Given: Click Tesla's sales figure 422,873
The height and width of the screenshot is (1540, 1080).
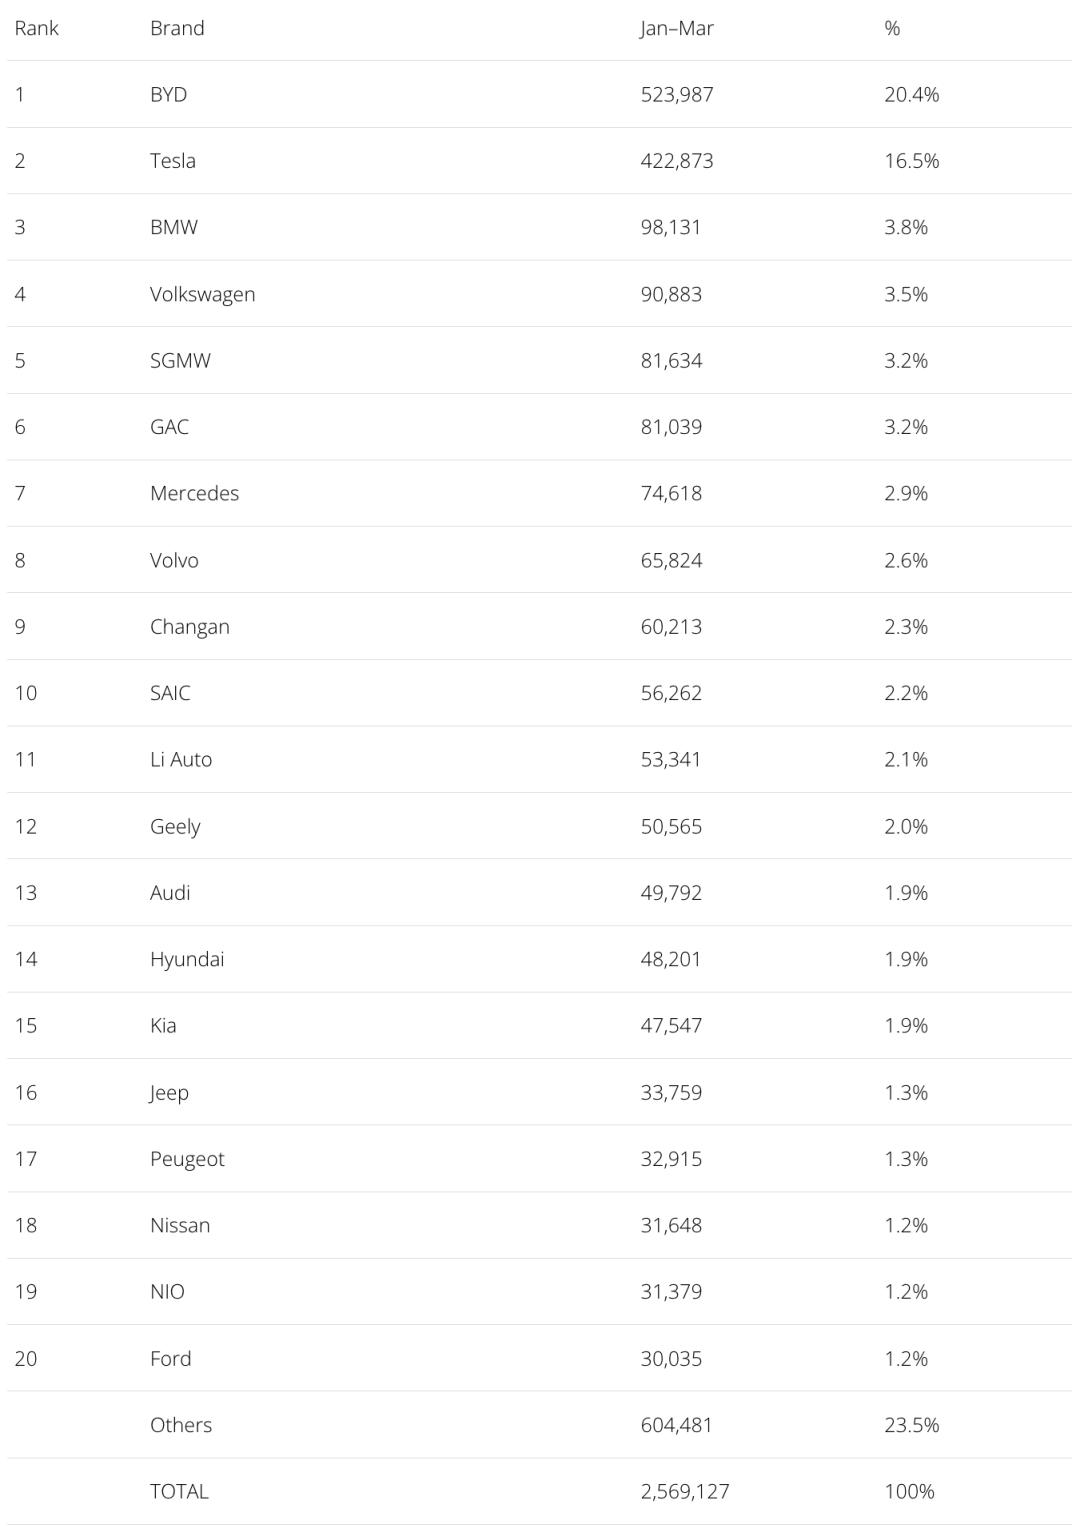Looking at the screenshot, I should 677,161.
